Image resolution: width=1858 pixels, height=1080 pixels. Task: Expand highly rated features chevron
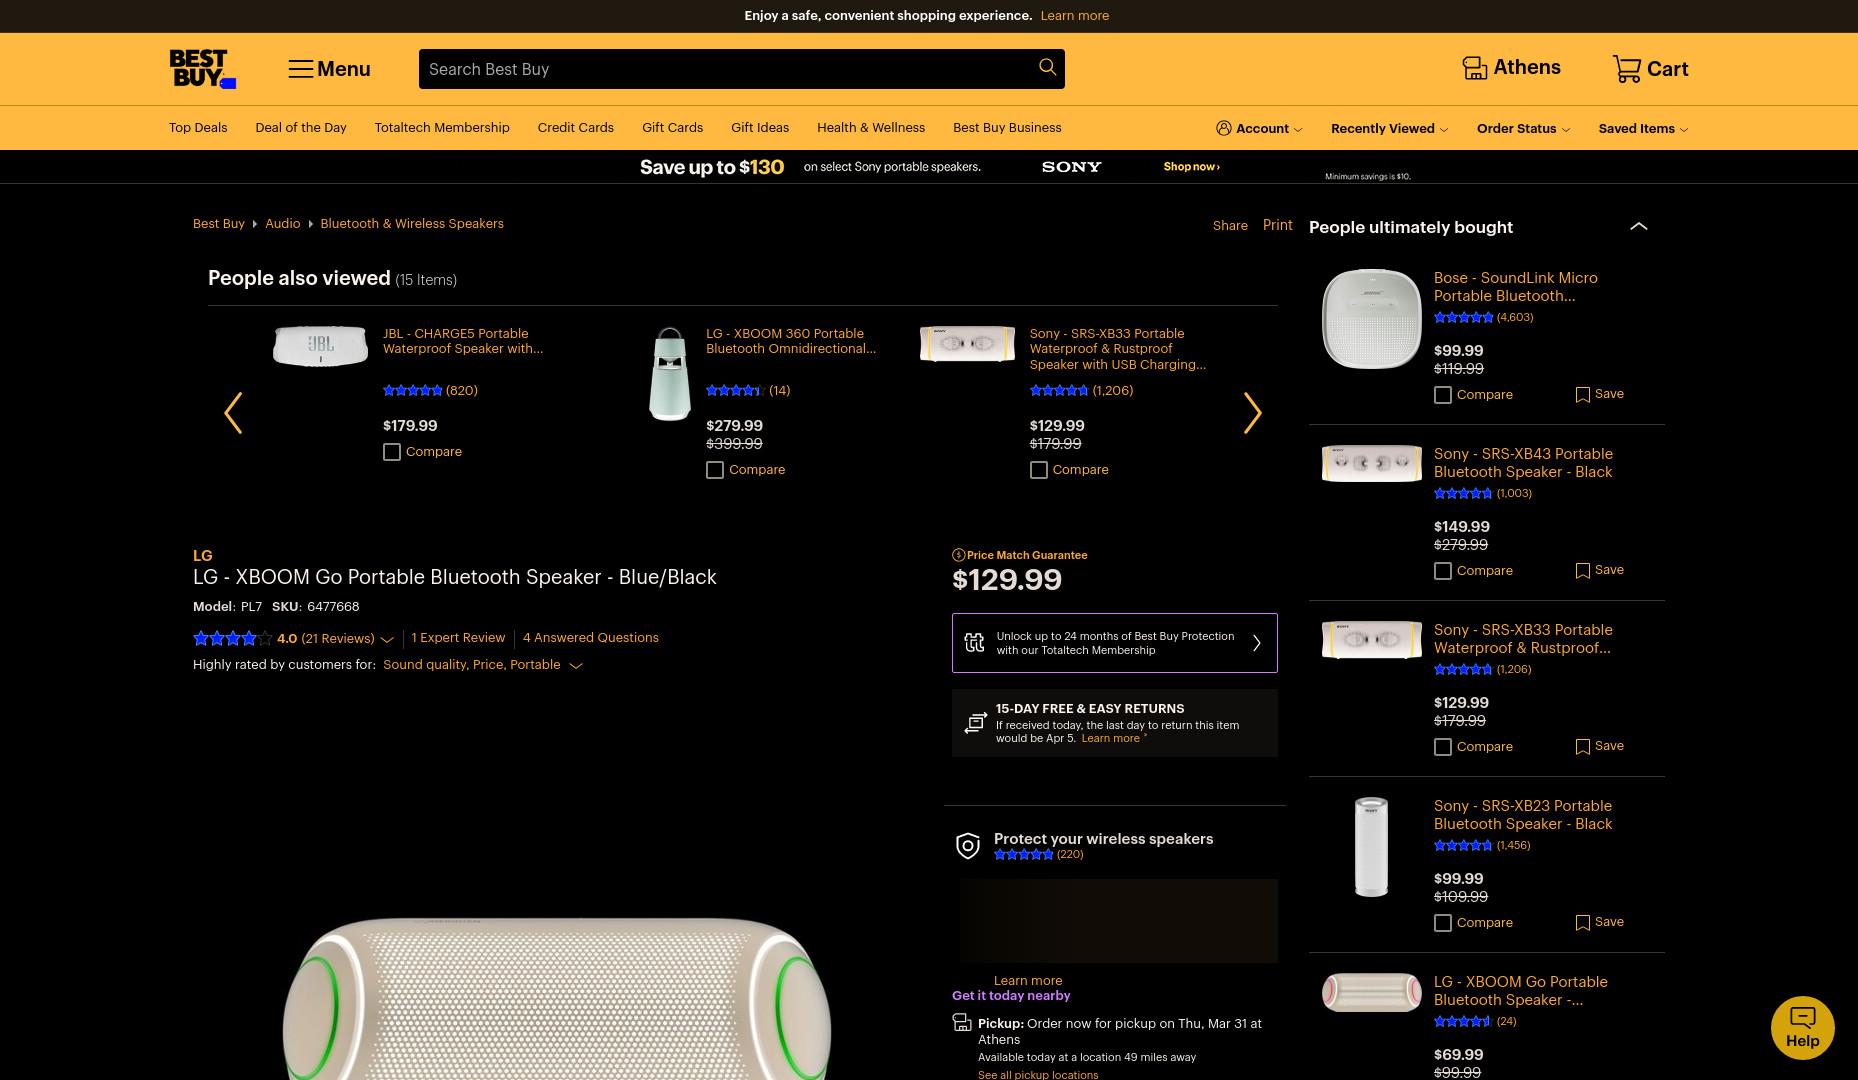[x=575, y=666]
